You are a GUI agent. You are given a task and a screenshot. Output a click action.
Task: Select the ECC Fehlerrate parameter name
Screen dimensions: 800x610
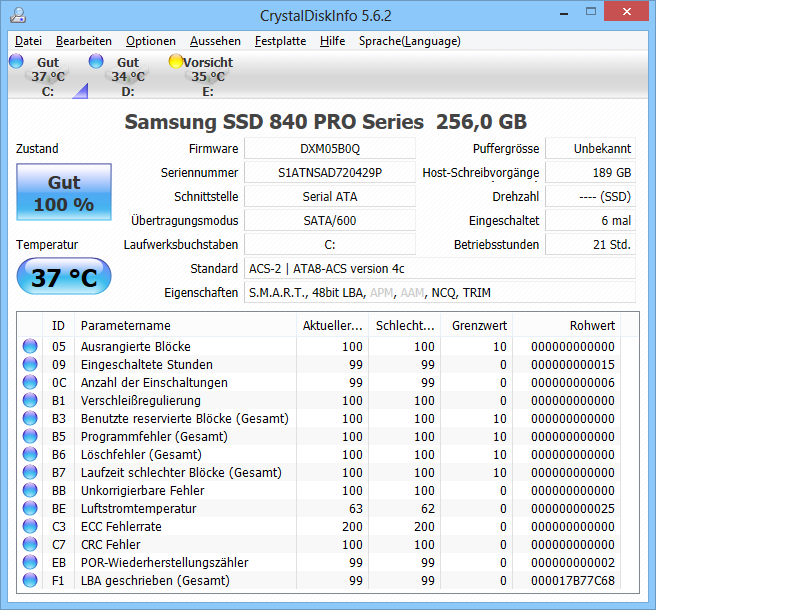tap(121, 526)
